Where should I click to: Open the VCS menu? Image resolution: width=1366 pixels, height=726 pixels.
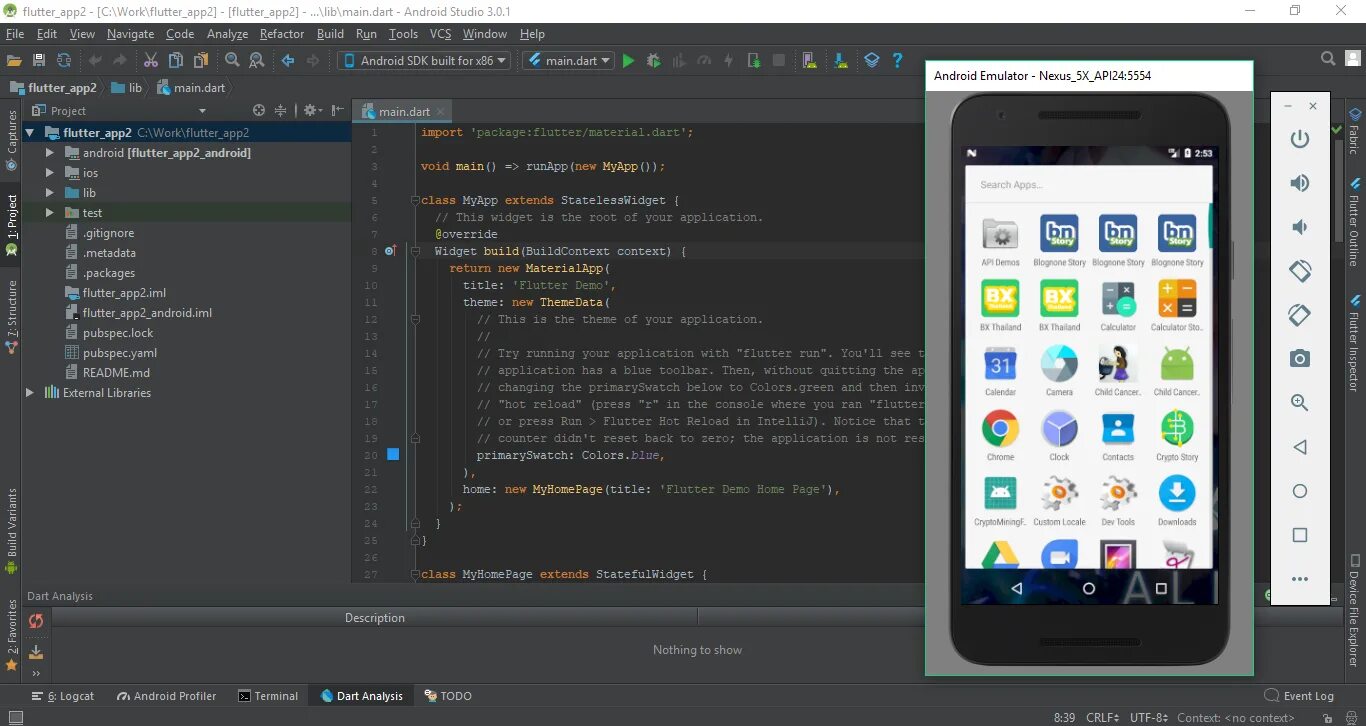(440, 34)
